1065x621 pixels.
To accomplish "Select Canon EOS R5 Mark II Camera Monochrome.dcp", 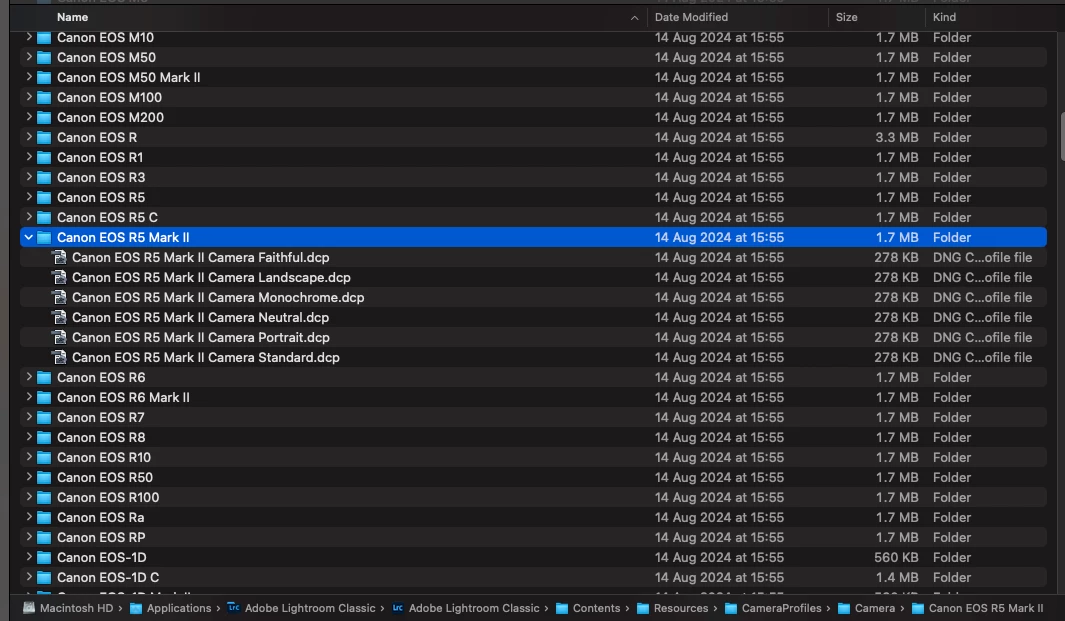I will tap(218, 298).
